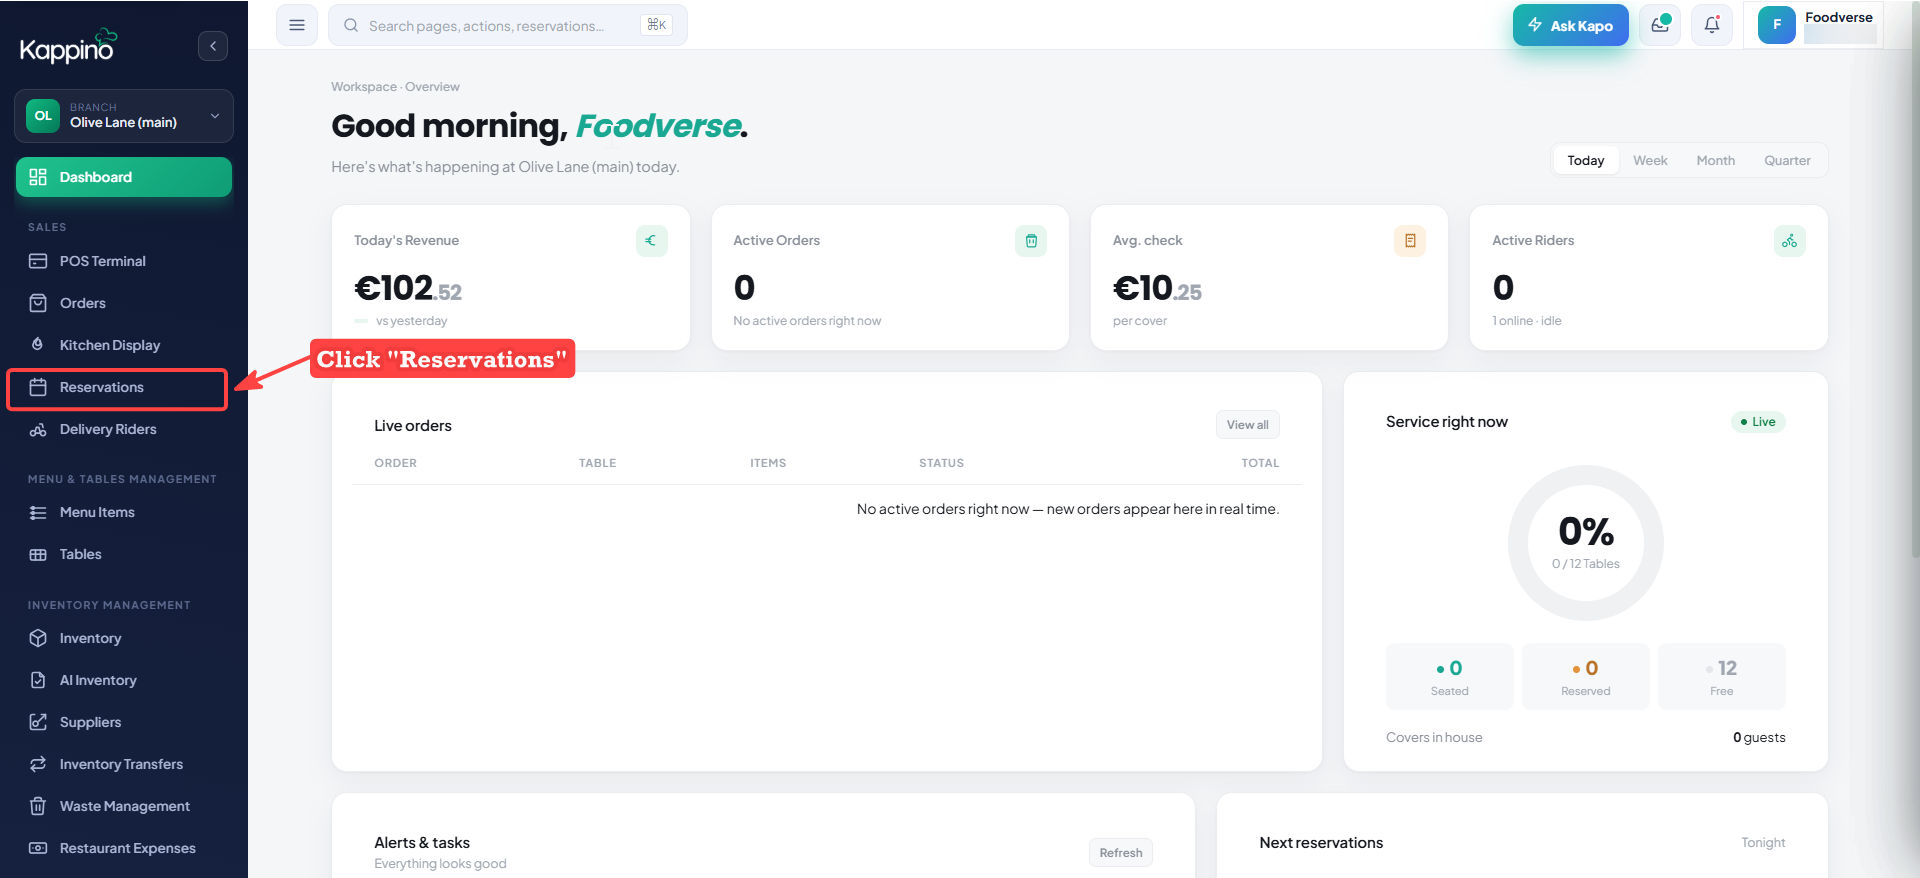This screenshot has width=1920, height=878.
Task: Click the Menu Items list icon
Action: 38,512
